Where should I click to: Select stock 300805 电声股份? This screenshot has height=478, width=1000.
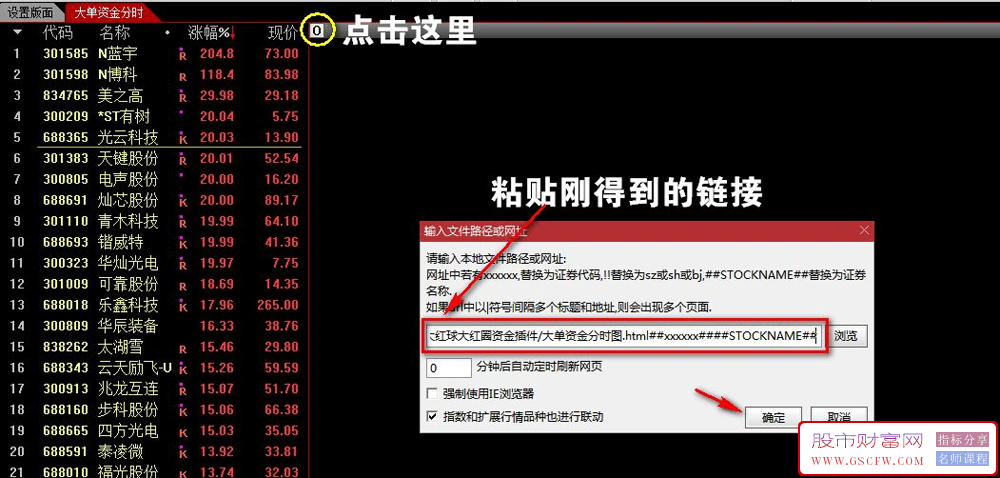pyautogui.click(x=154, y=180)
